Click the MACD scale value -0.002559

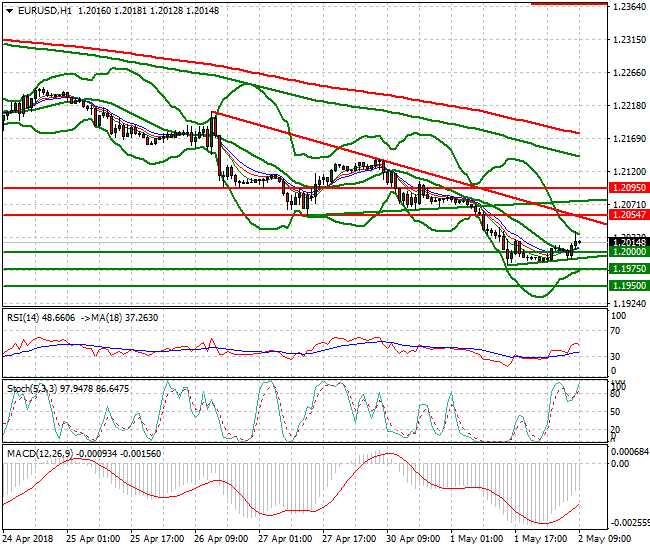point(628,522)
